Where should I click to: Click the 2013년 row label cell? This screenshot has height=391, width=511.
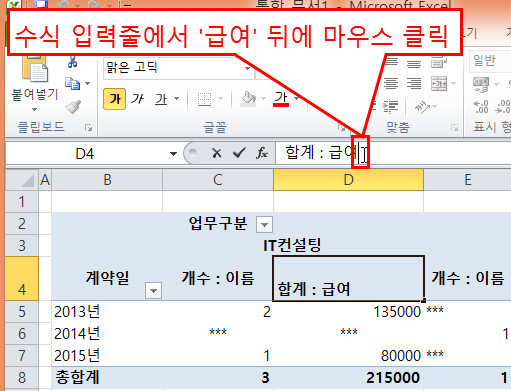tap(107, 312)
